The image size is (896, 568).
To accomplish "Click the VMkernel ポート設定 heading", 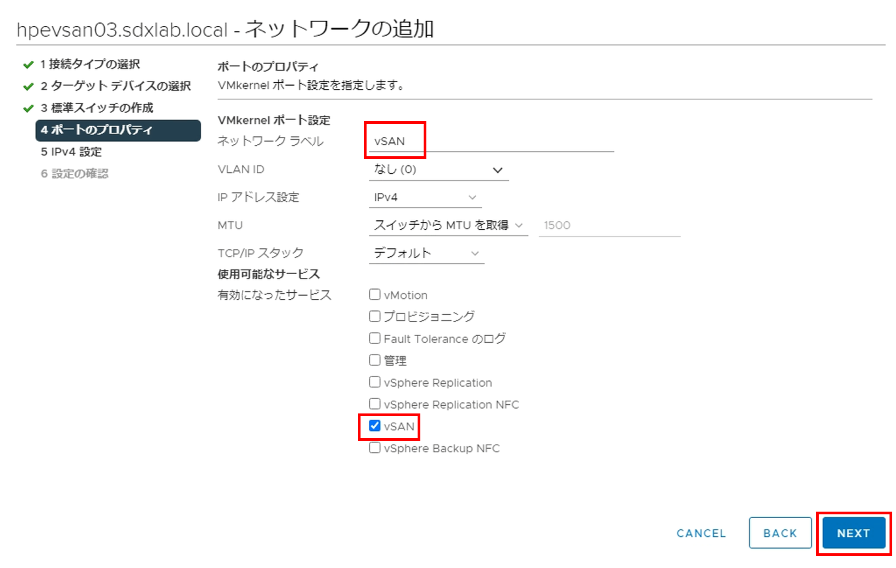I will 274,120.
